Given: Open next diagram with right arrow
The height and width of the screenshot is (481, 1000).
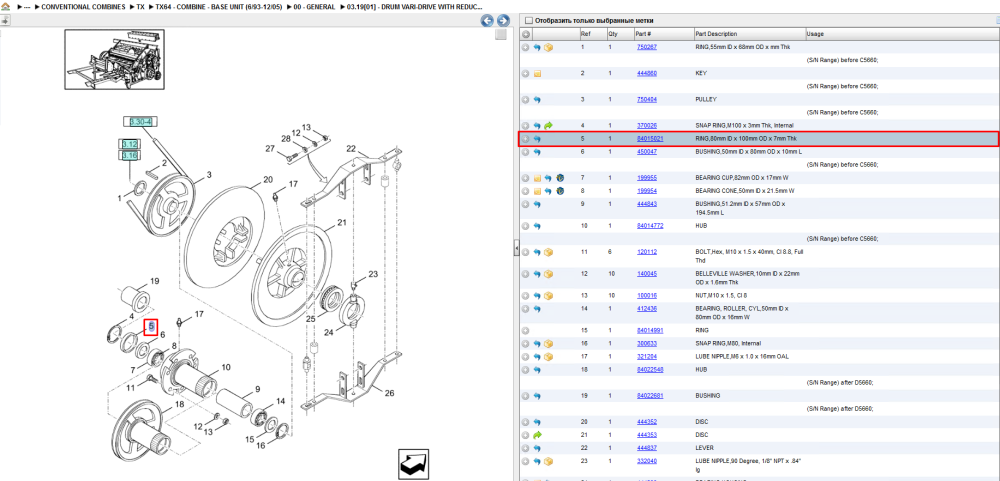Looking at the screenshot, I should [x=503, y=21].
